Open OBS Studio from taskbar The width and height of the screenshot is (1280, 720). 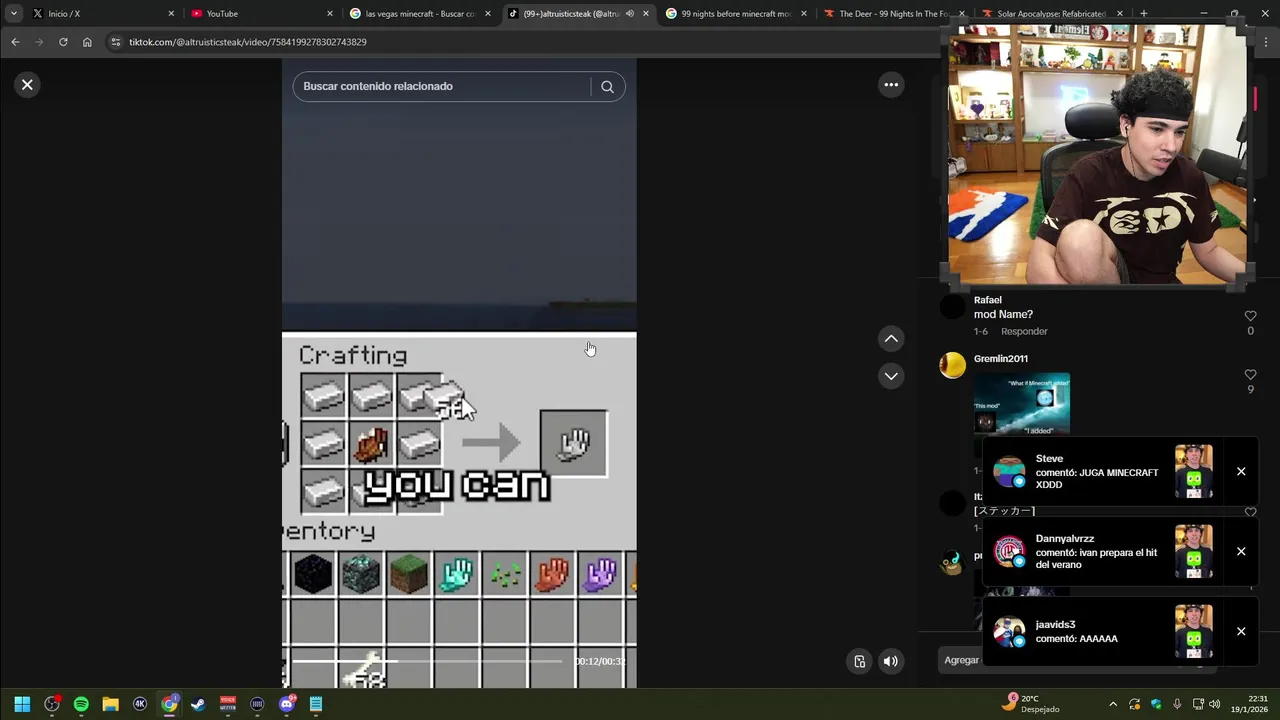[x=52, y=704]
